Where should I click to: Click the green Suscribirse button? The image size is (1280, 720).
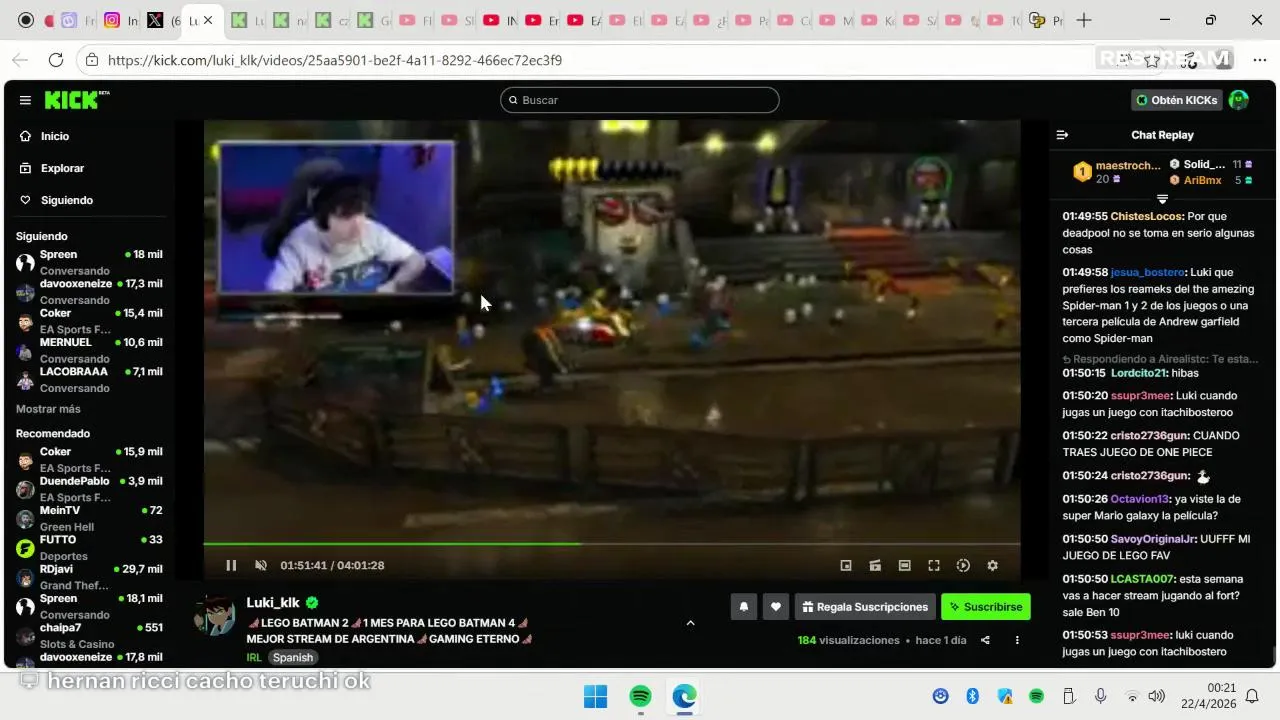(x=985, y=606)
